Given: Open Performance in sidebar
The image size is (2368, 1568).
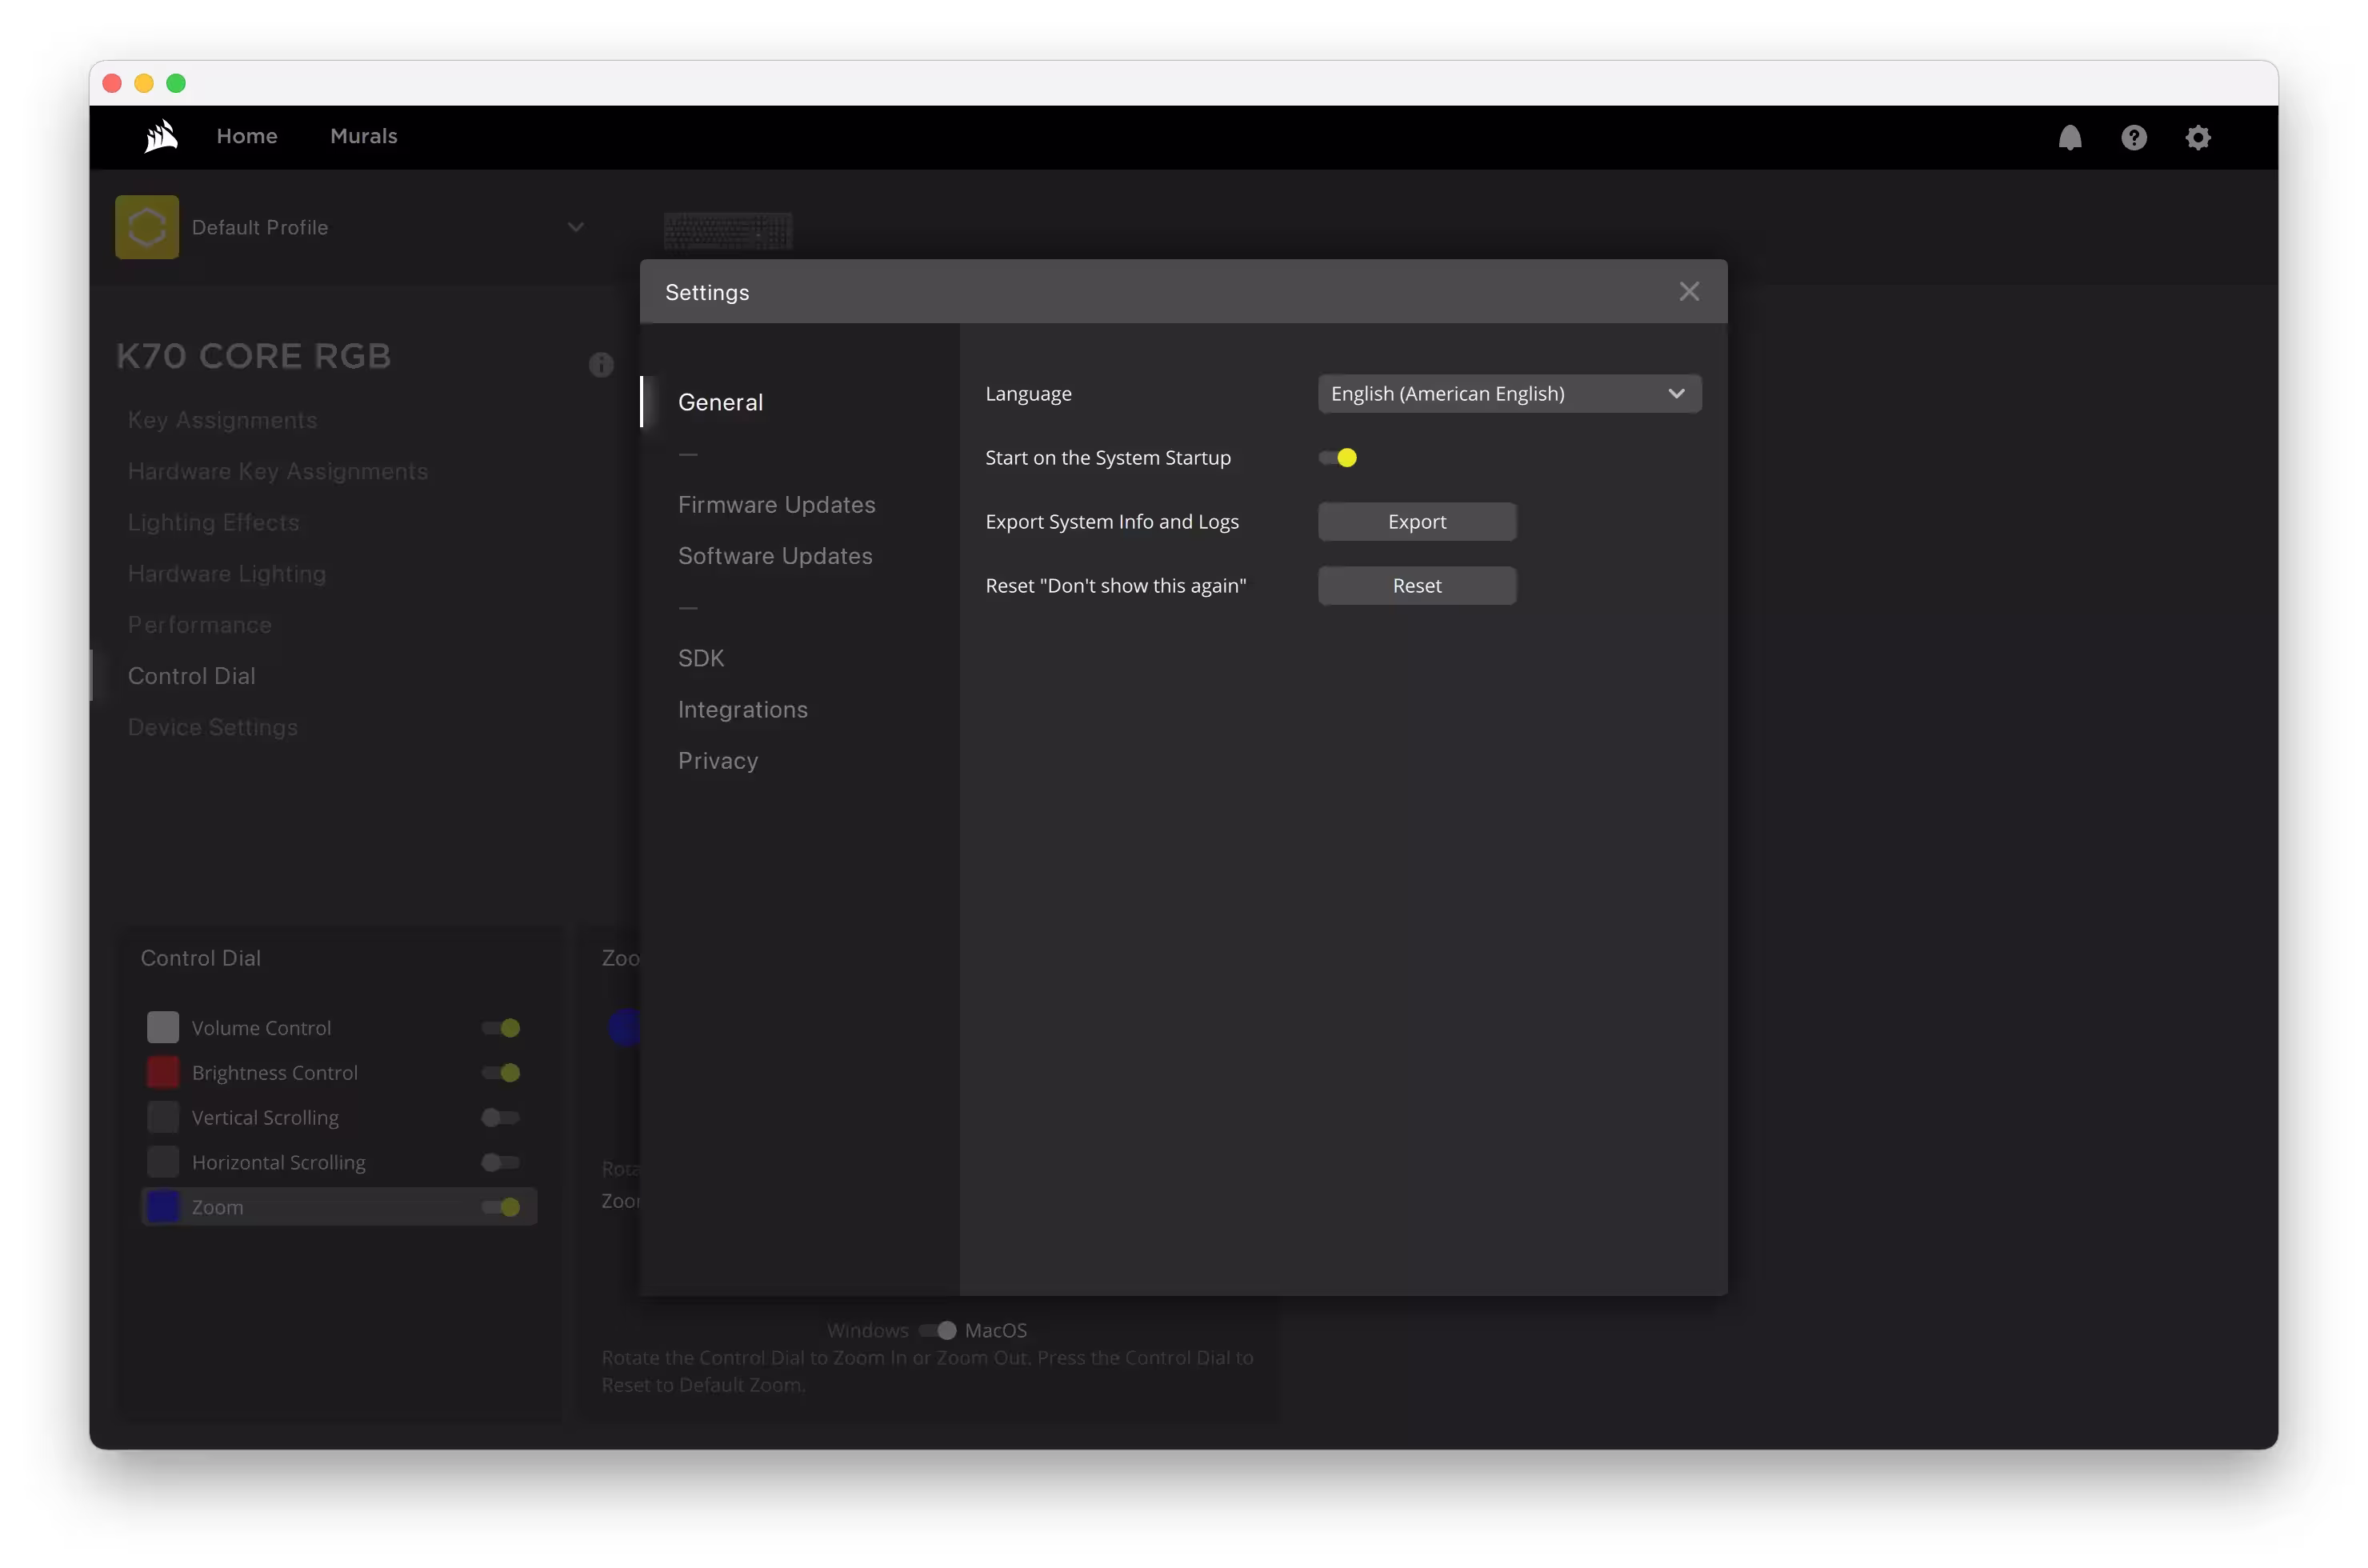Looking at the screenshot, I should pos(199,625).
